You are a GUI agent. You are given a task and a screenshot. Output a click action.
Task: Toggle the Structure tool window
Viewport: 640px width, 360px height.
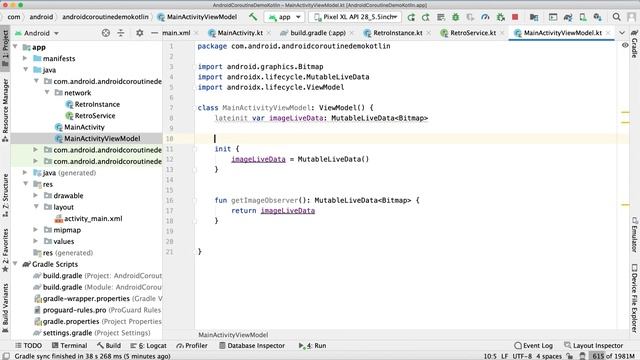tap(5, 196)
